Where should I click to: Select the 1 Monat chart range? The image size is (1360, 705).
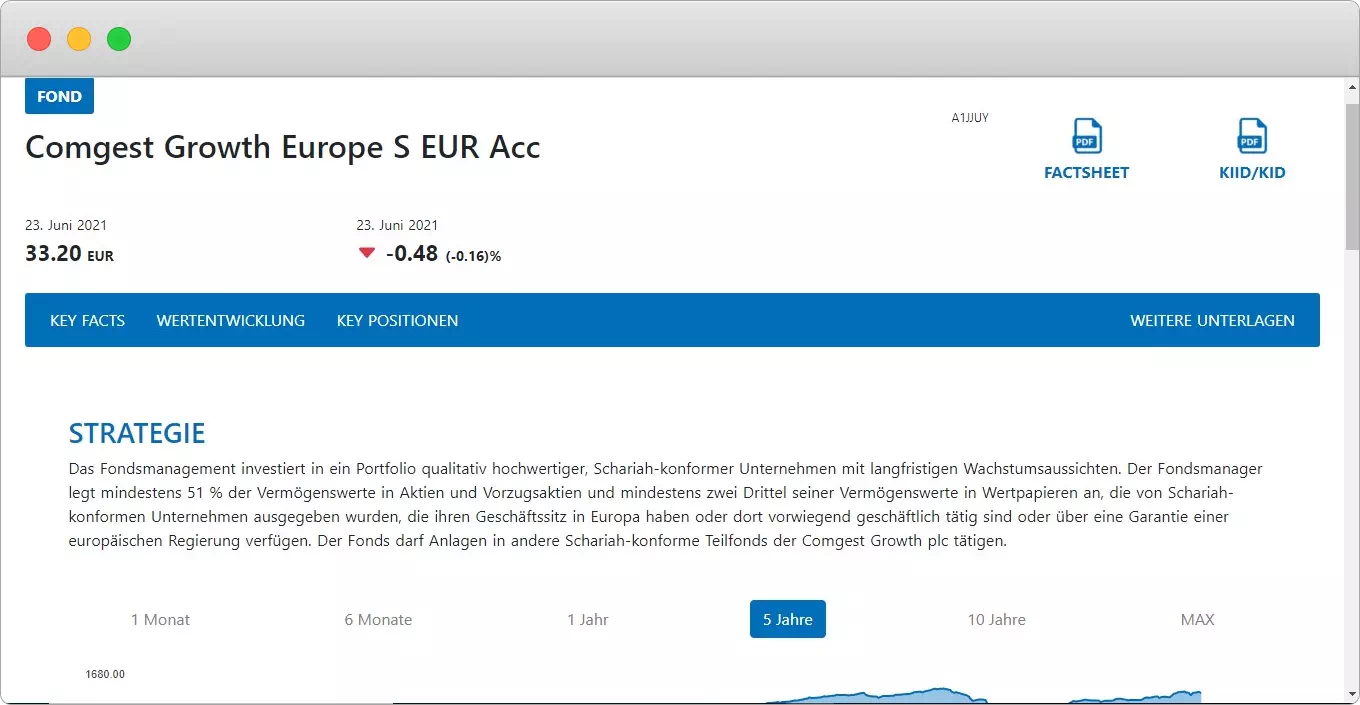coord(160,620)
